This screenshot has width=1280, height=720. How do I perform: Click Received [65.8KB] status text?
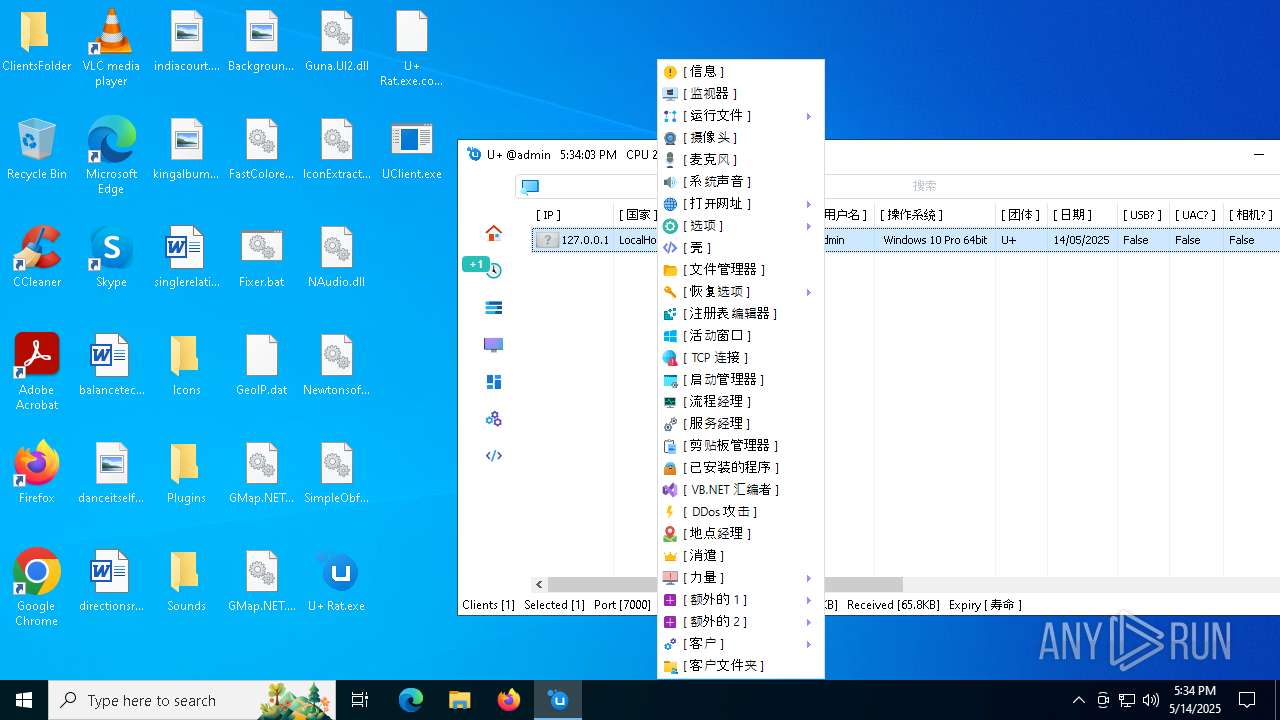[x=893, y=605]
